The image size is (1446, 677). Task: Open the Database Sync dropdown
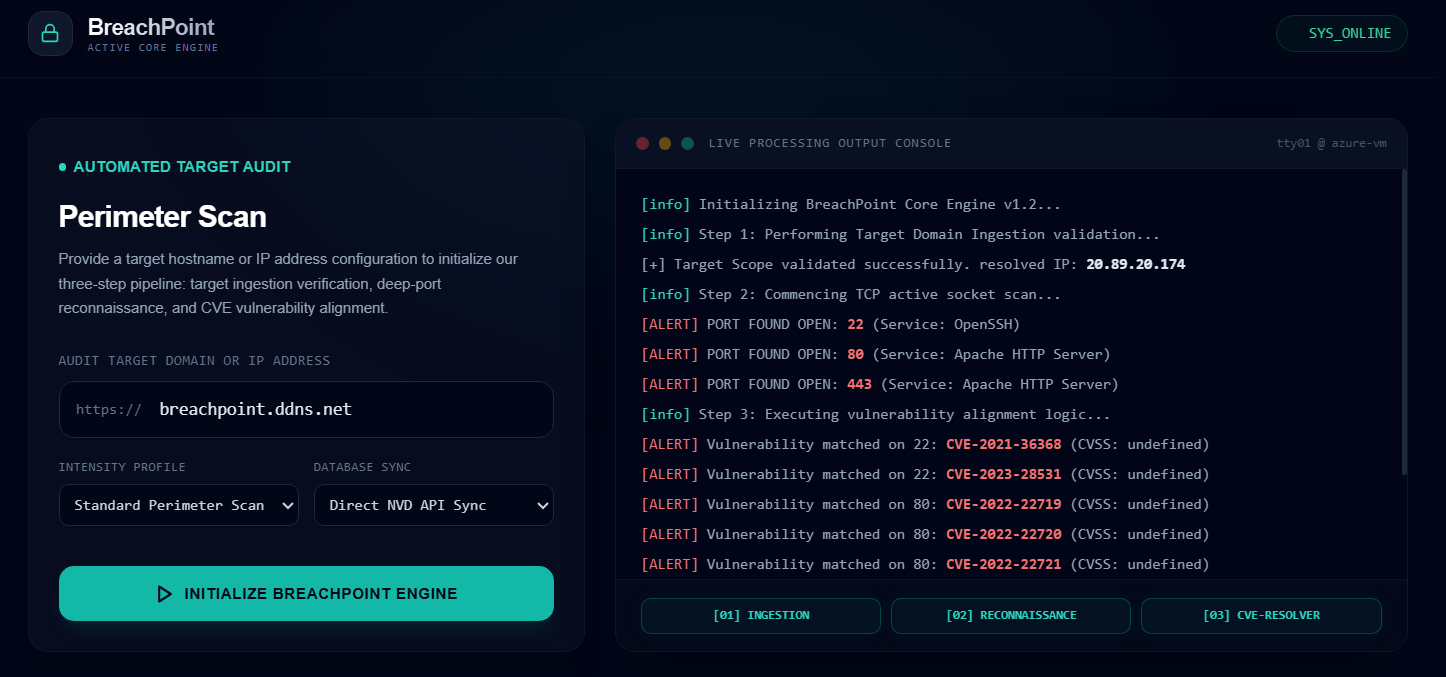433,505
